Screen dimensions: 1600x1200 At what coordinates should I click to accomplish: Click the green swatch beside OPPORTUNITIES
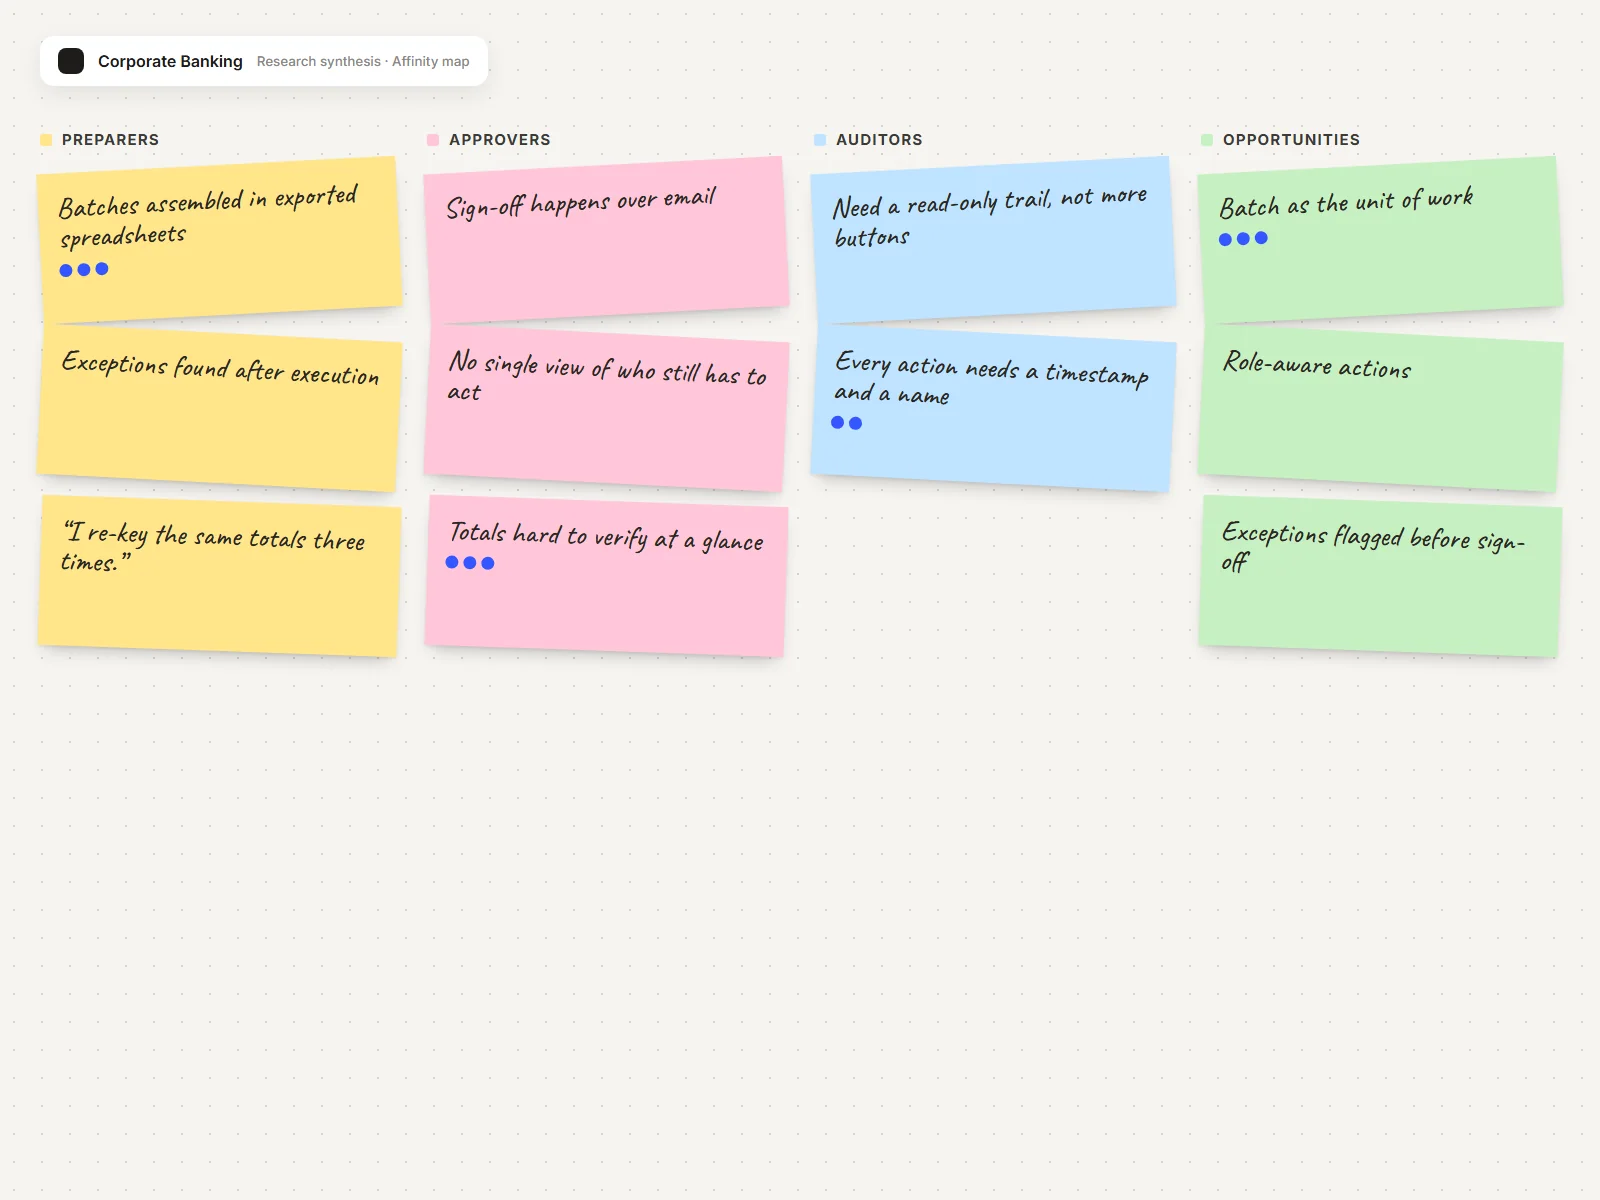point(1207,140)
